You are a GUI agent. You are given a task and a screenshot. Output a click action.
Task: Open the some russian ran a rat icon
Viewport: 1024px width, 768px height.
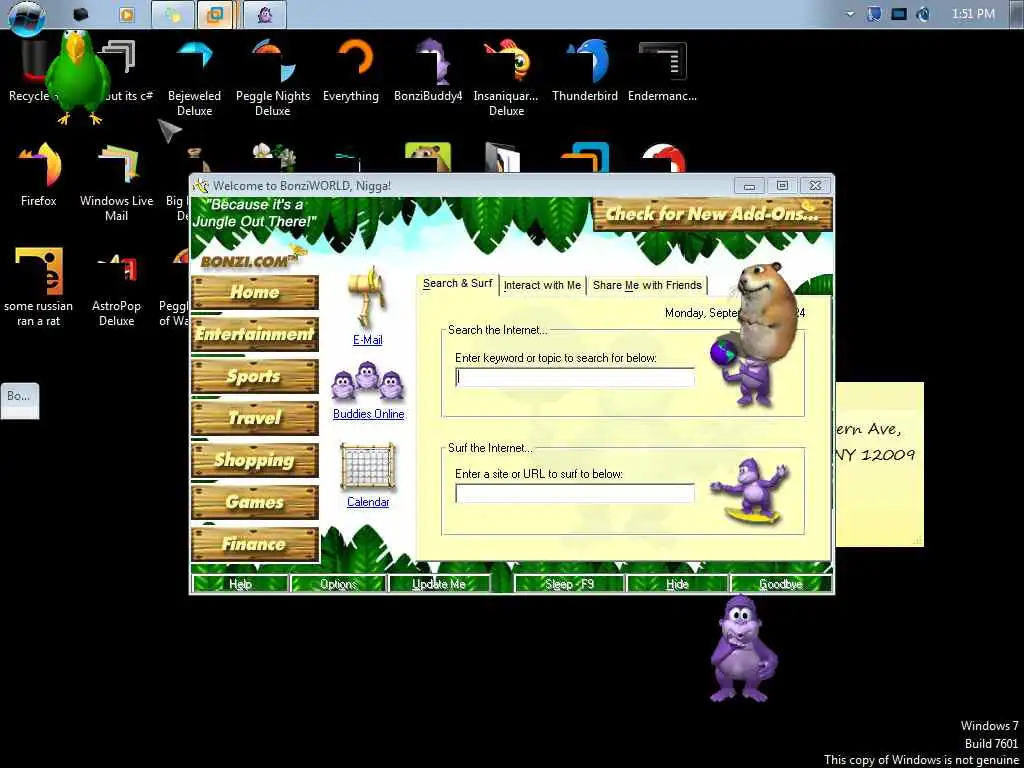(39, 287)
